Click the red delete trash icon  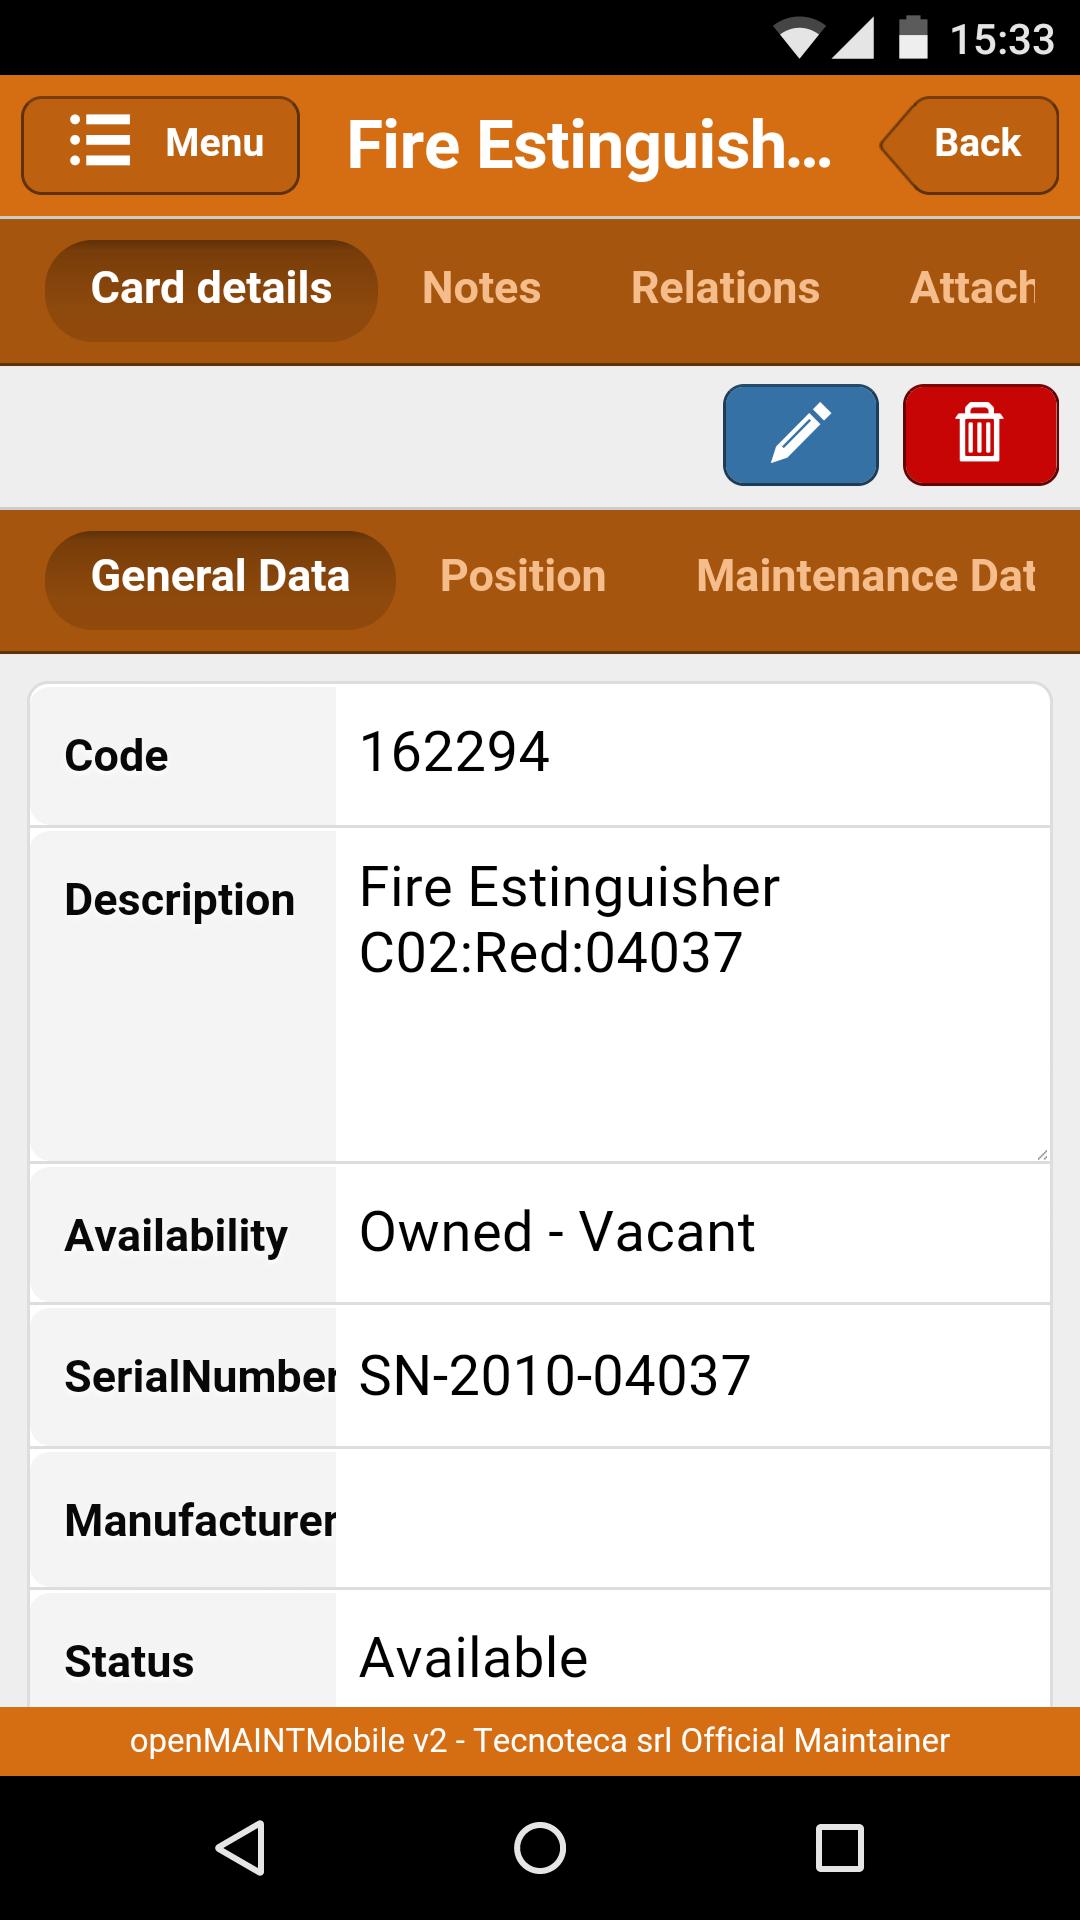click(980, 434)
